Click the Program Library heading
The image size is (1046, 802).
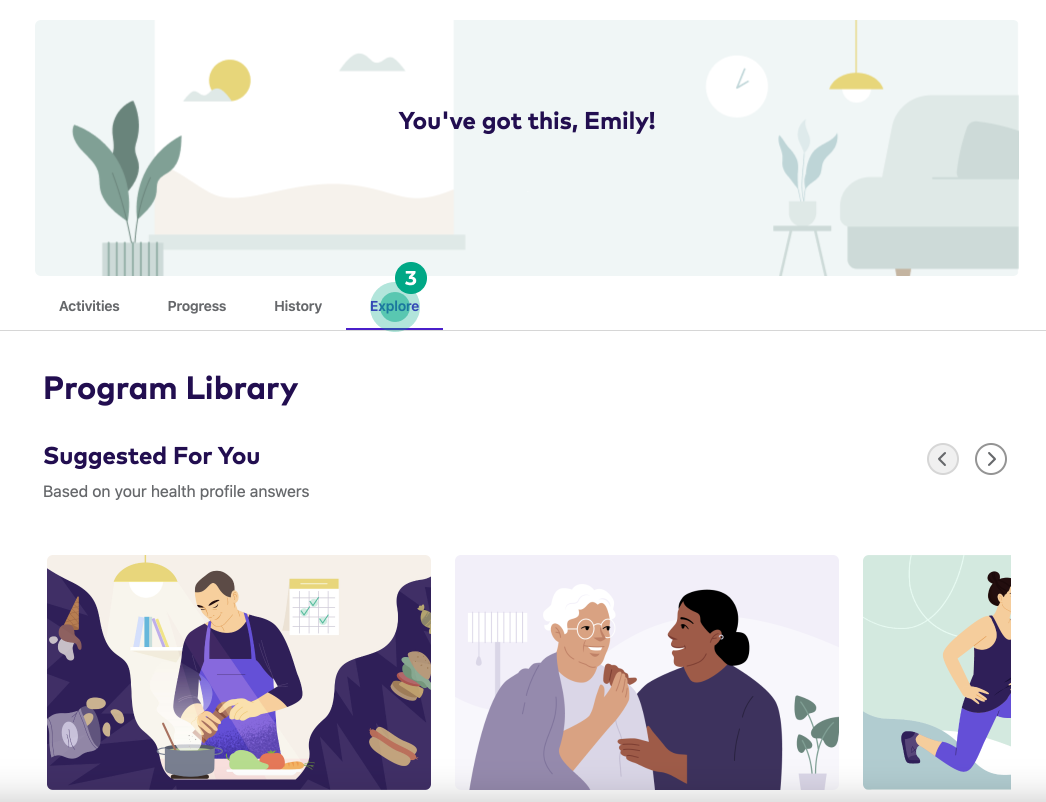[x=171, y=389]
